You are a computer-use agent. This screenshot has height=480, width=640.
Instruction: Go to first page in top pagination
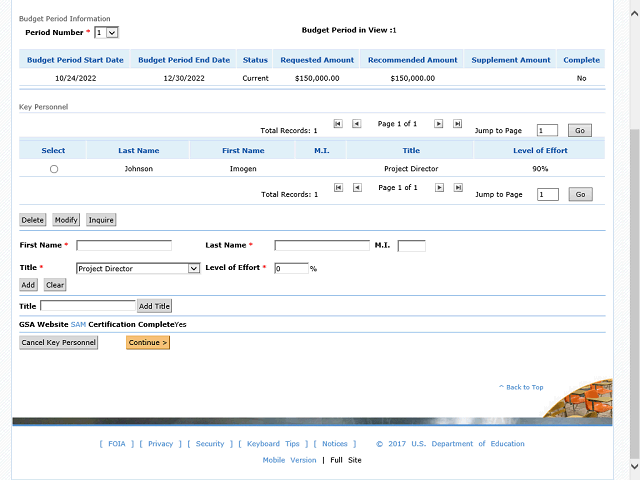[x=338, y=124]
